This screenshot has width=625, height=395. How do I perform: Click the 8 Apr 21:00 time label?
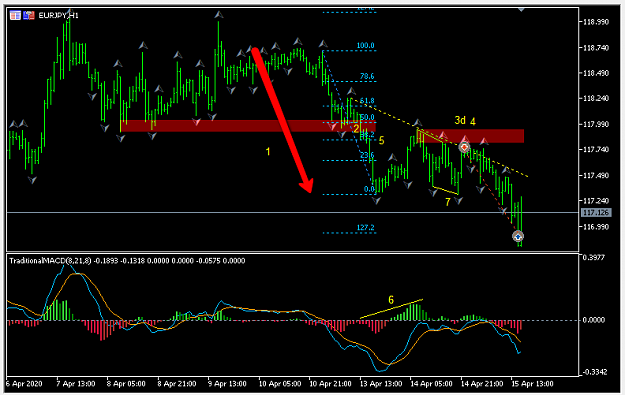pyautogui.click(x=177, y=384)
